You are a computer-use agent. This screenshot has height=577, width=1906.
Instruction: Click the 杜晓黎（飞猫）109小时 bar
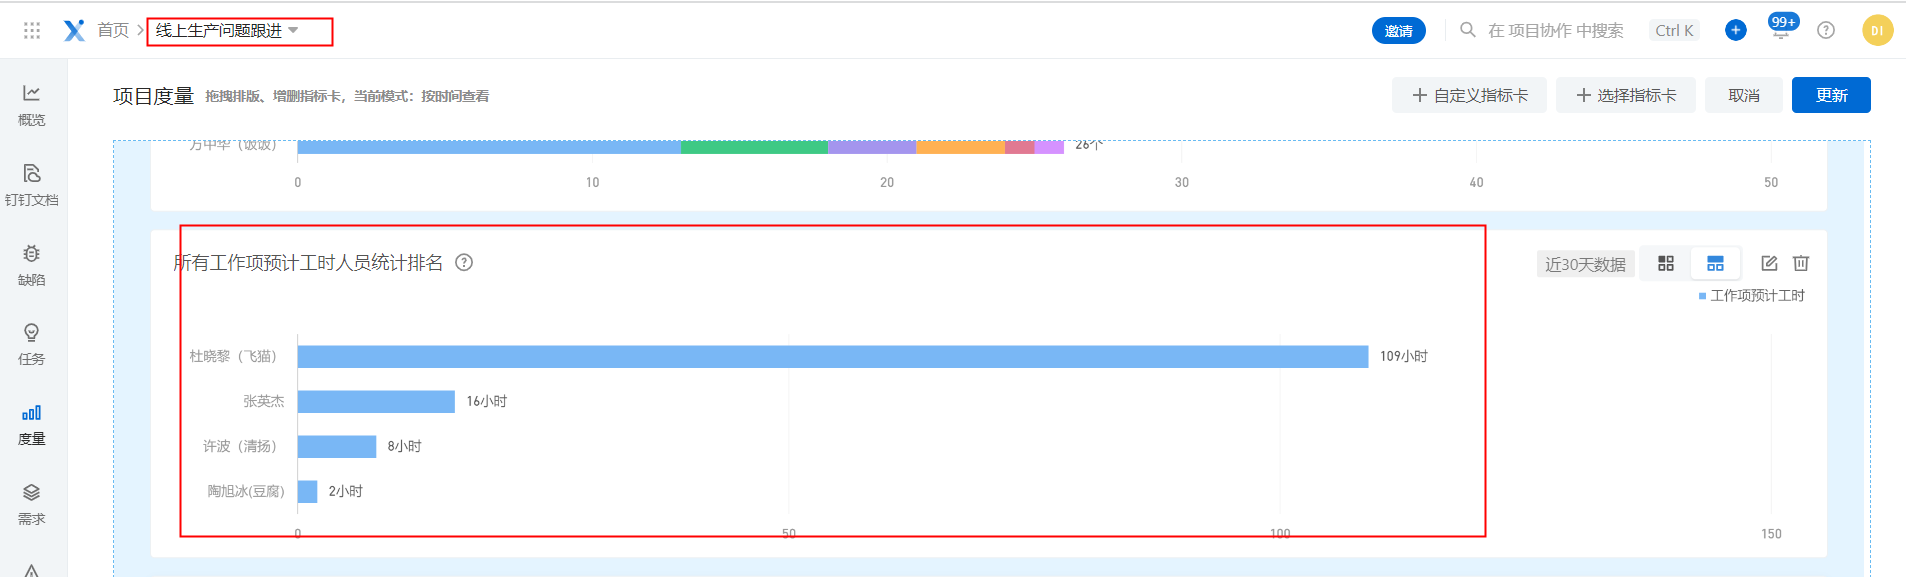[833, 356]
